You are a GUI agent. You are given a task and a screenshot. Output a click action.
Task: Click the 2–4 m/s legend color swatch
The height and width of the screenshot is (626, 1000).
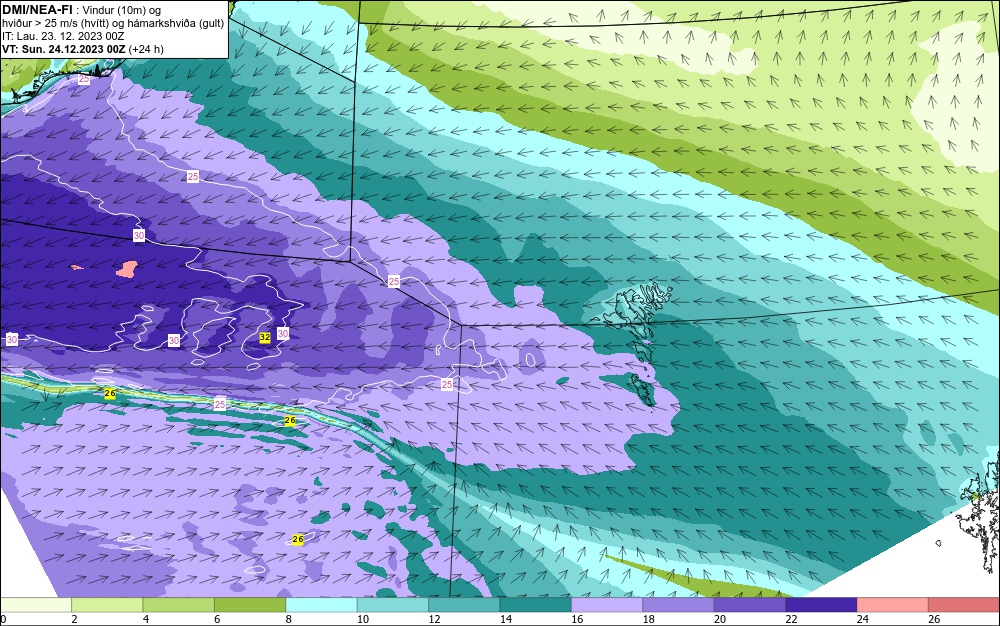coord(107,605)
